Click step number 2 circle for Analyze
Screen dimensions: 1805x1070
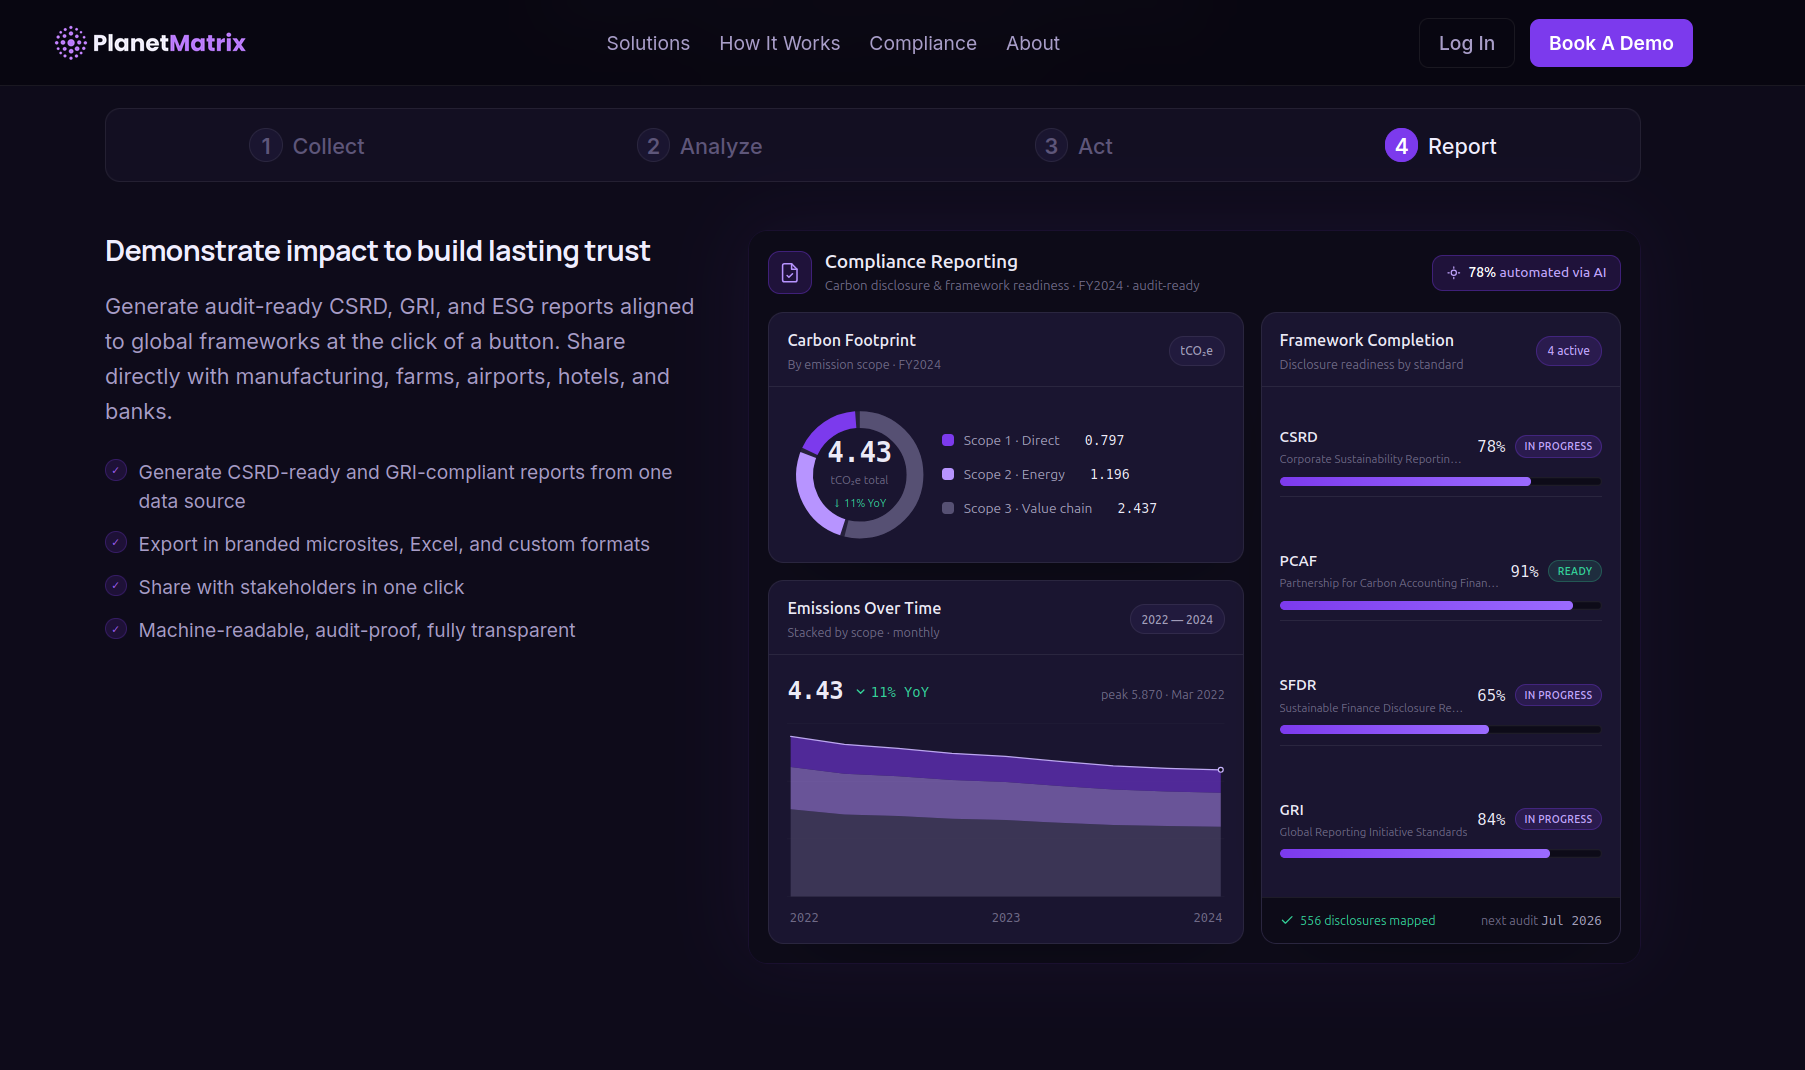tap(653, 146)
